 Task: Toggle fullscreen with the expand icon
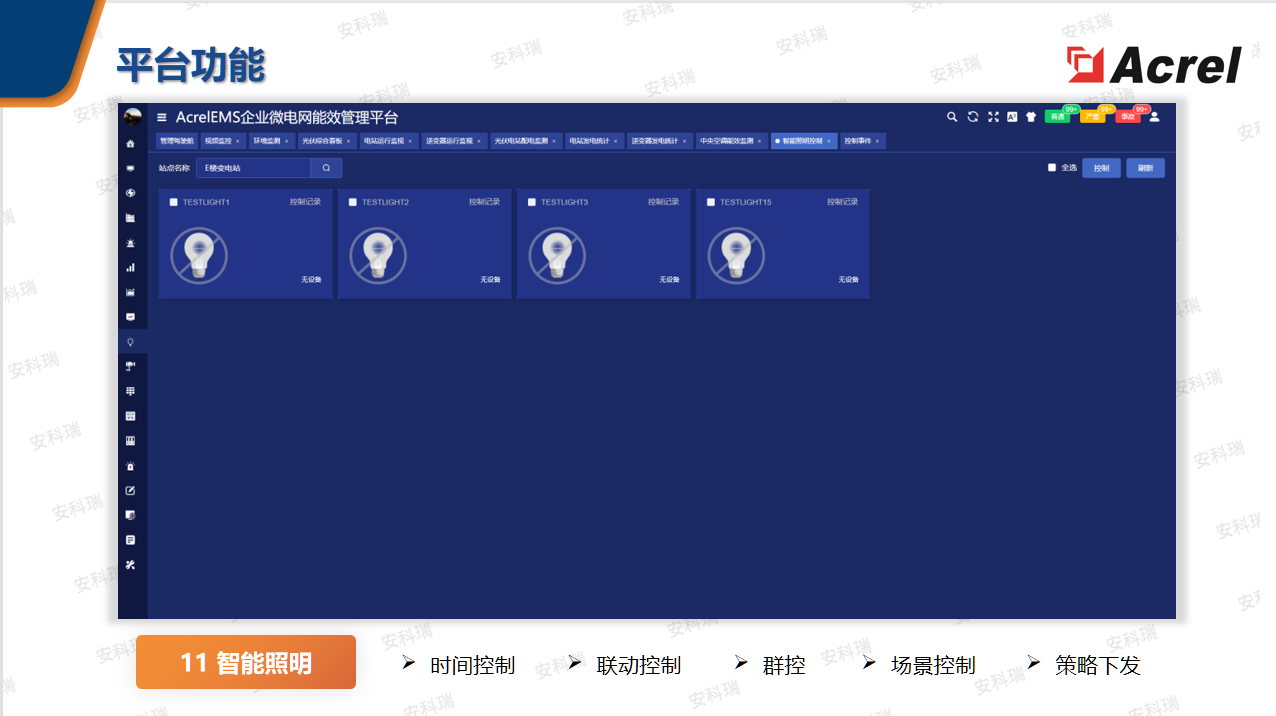click(993, 117)
